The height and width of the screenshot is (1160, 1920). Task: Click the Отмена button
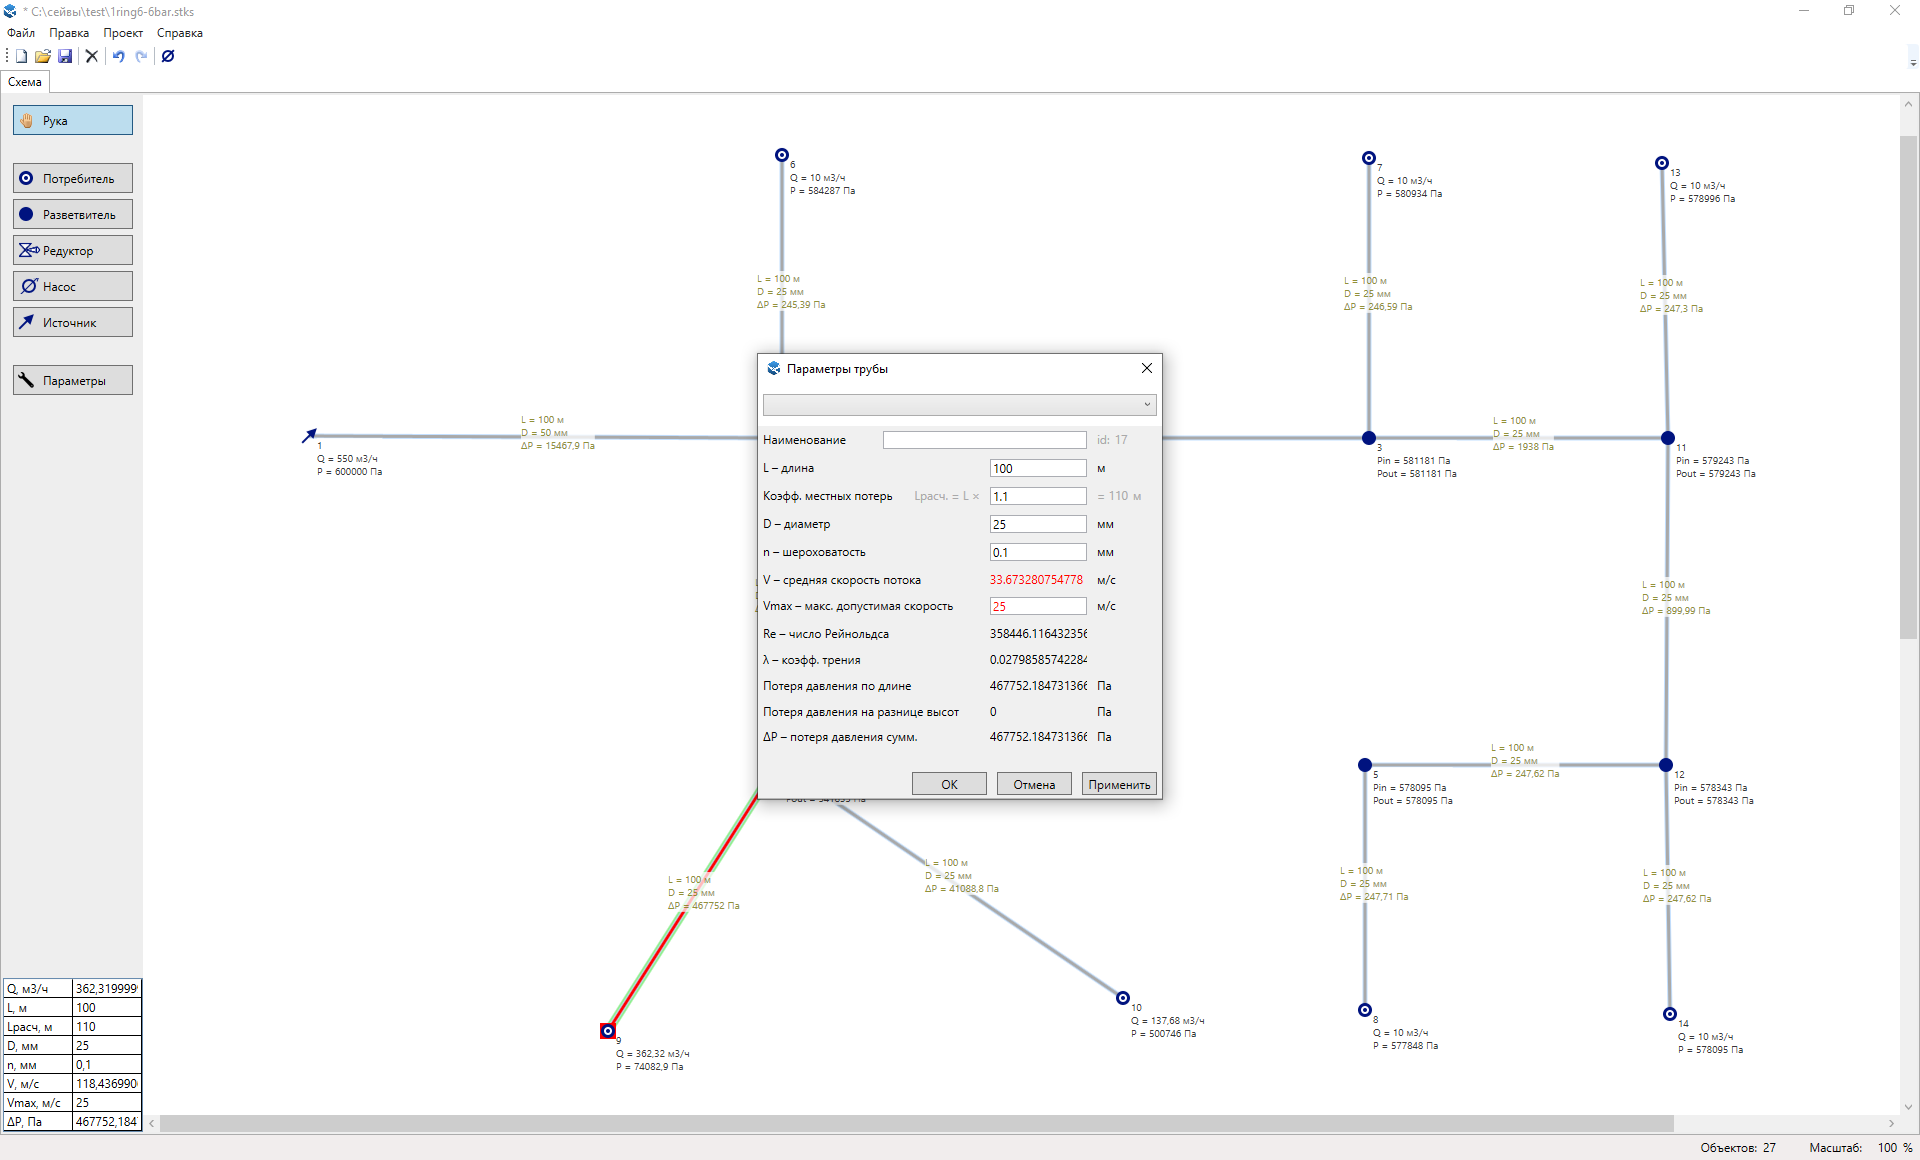(1033, 784)
